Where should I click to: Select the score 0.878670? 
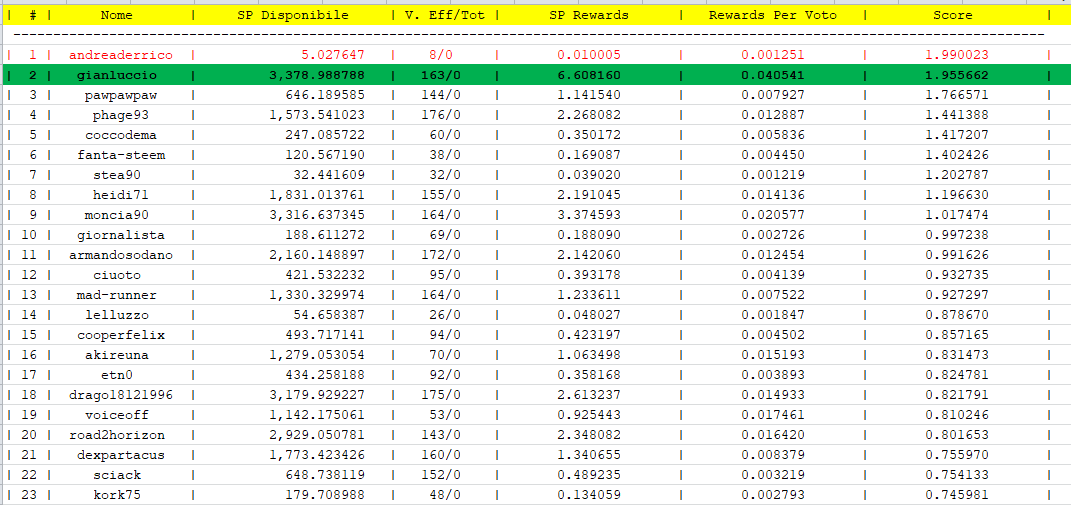point(956,316)
